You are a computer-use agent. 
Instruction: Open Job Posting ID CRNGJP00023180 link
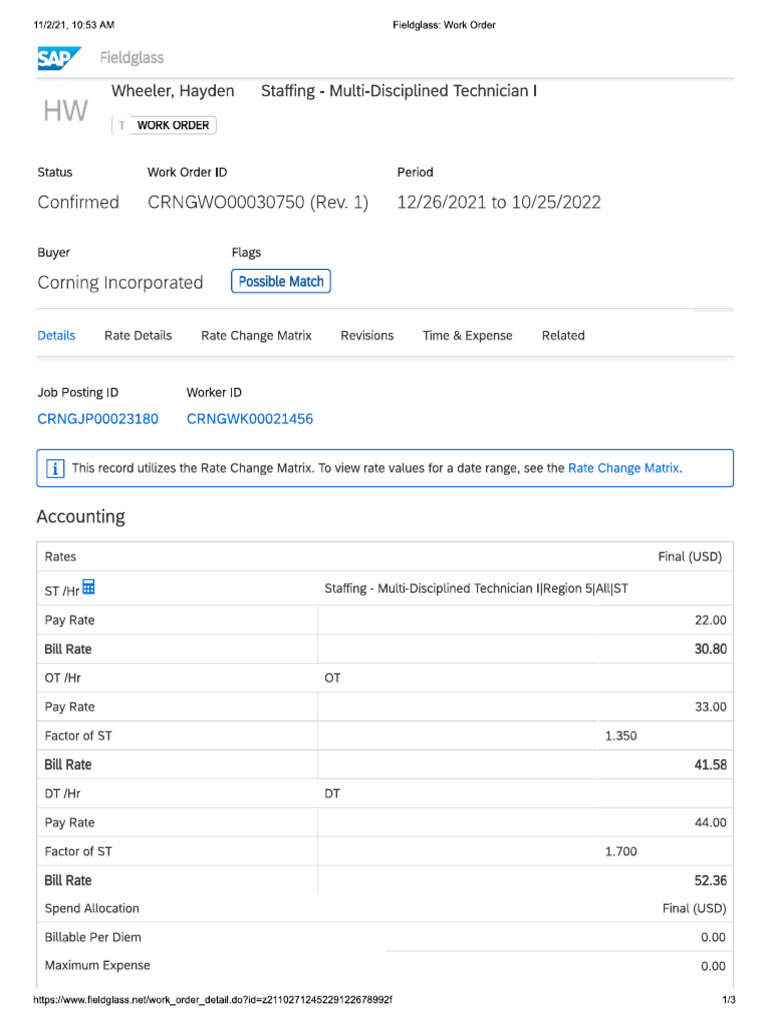pyautogui.click(x=98, y=419)
